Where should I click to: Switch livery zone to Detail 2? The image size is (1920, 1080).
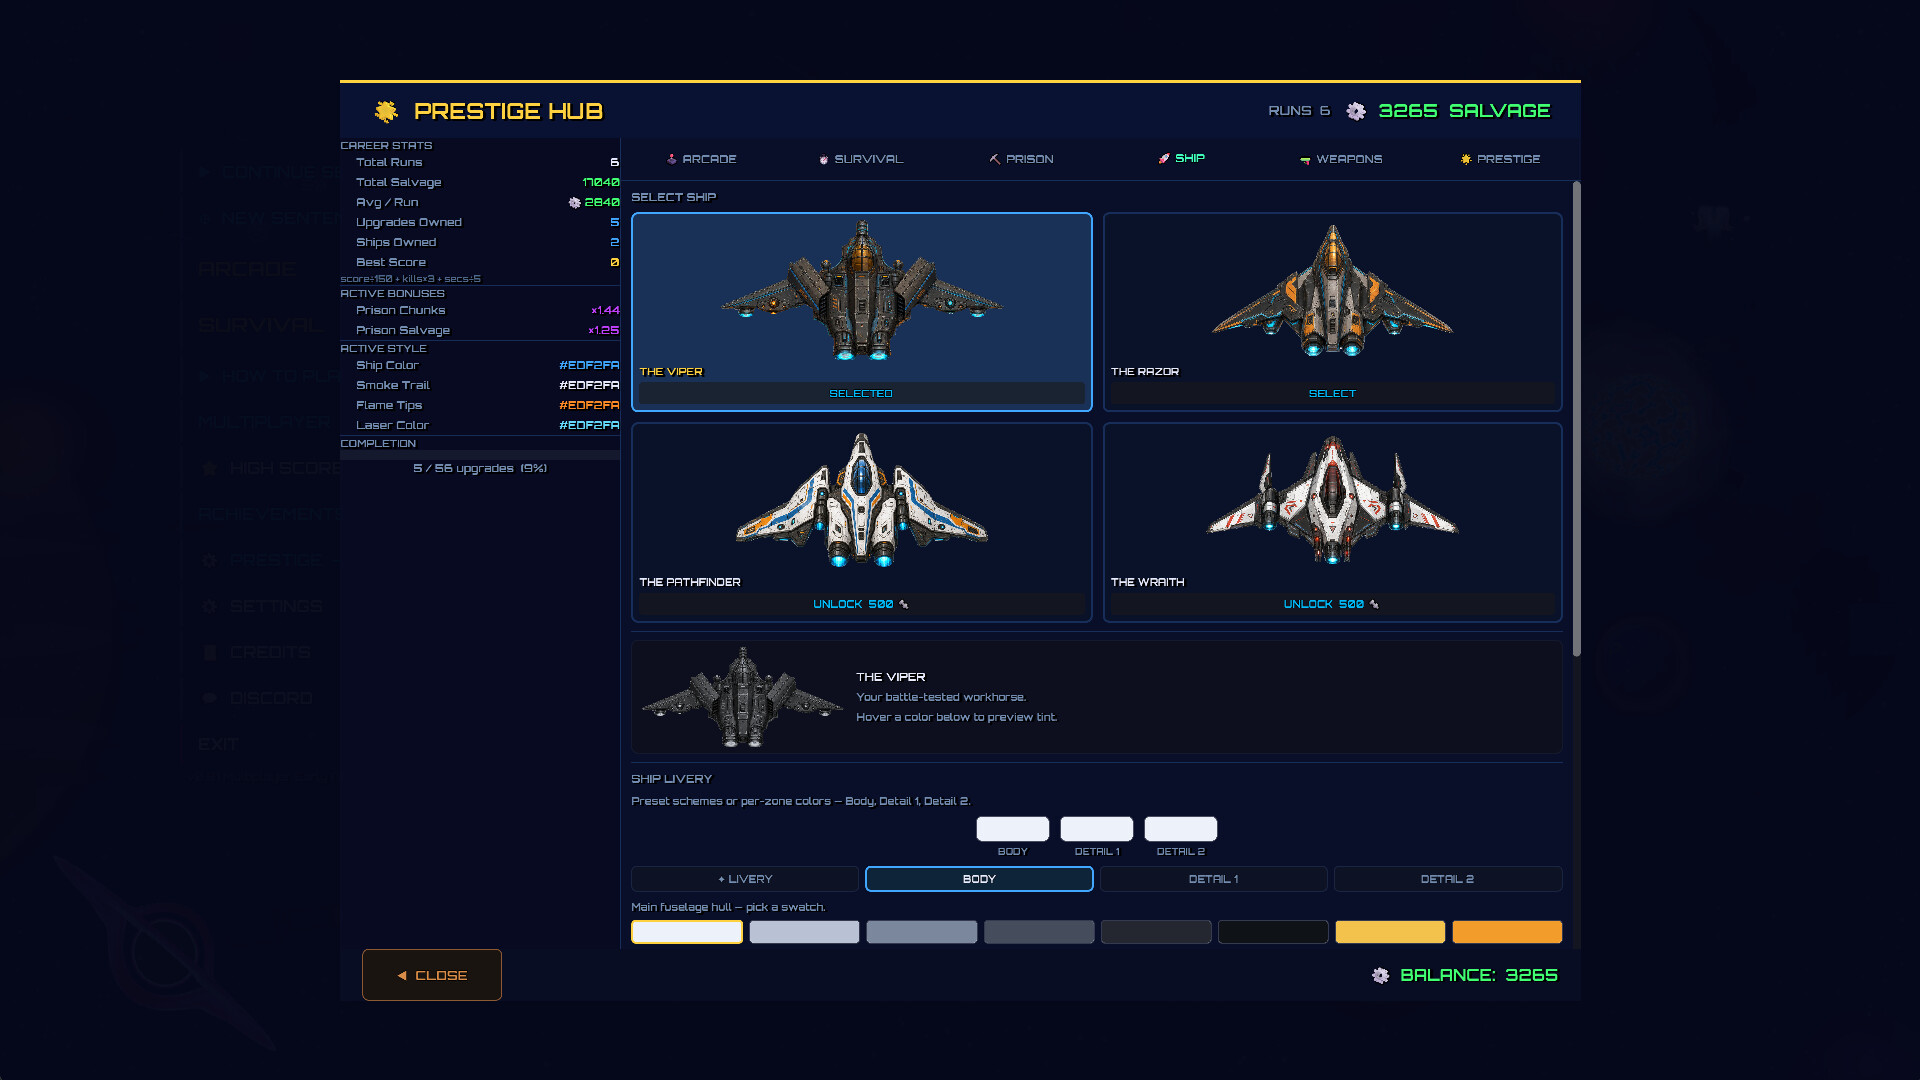1448,879
